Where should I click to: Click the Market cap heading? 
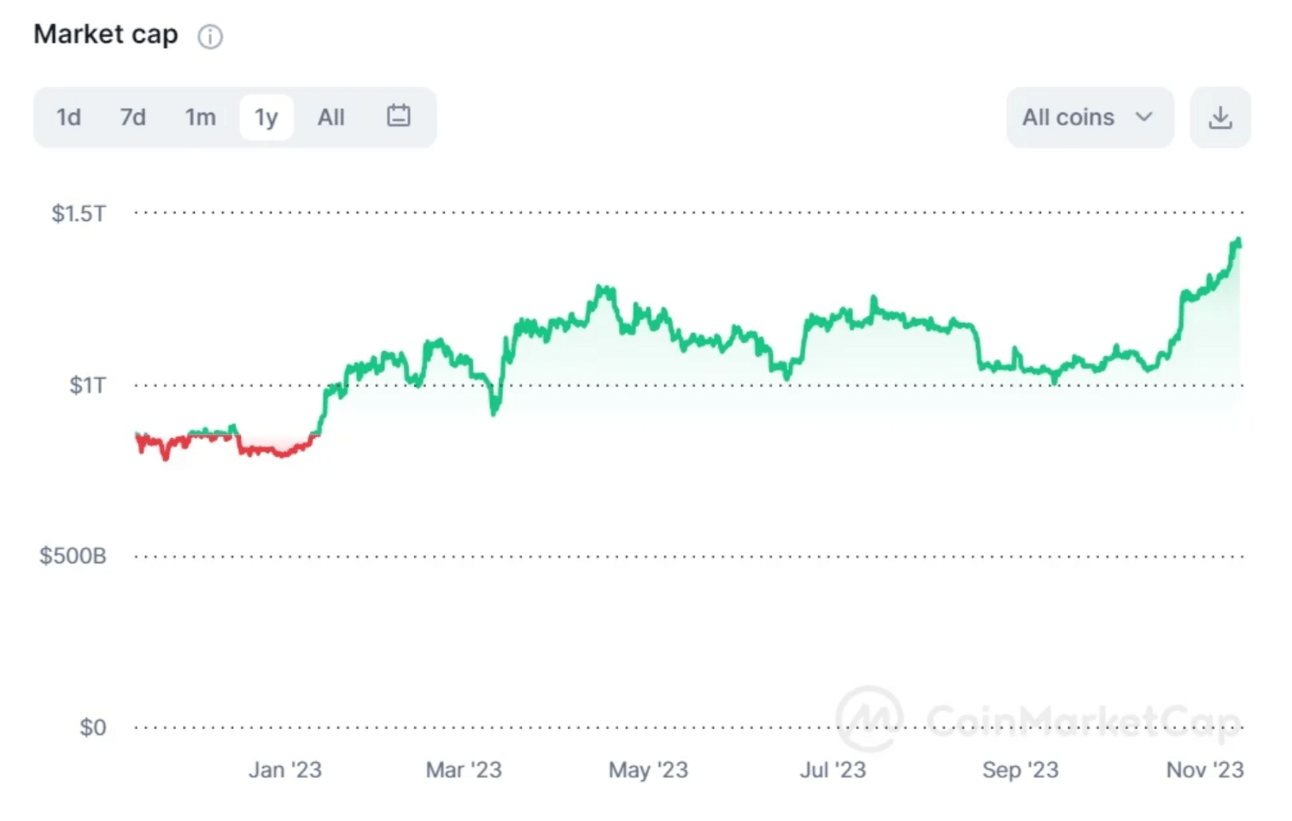pos(106,34)
